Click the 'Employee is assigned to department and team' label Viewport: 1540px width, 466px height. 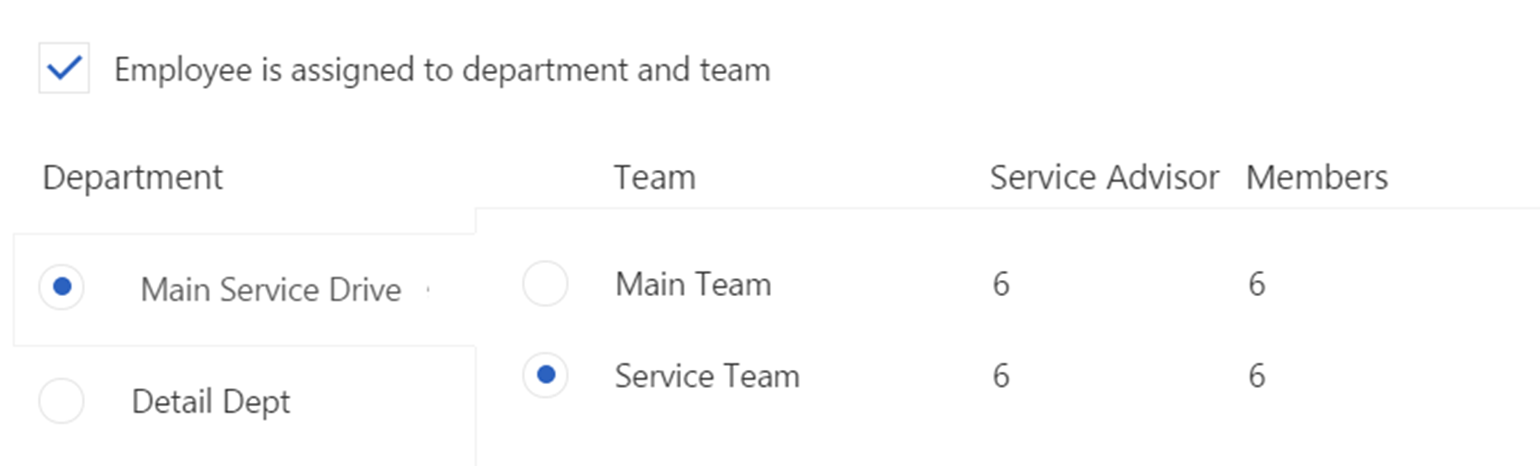pyautogui.click(x=441, y=70)
